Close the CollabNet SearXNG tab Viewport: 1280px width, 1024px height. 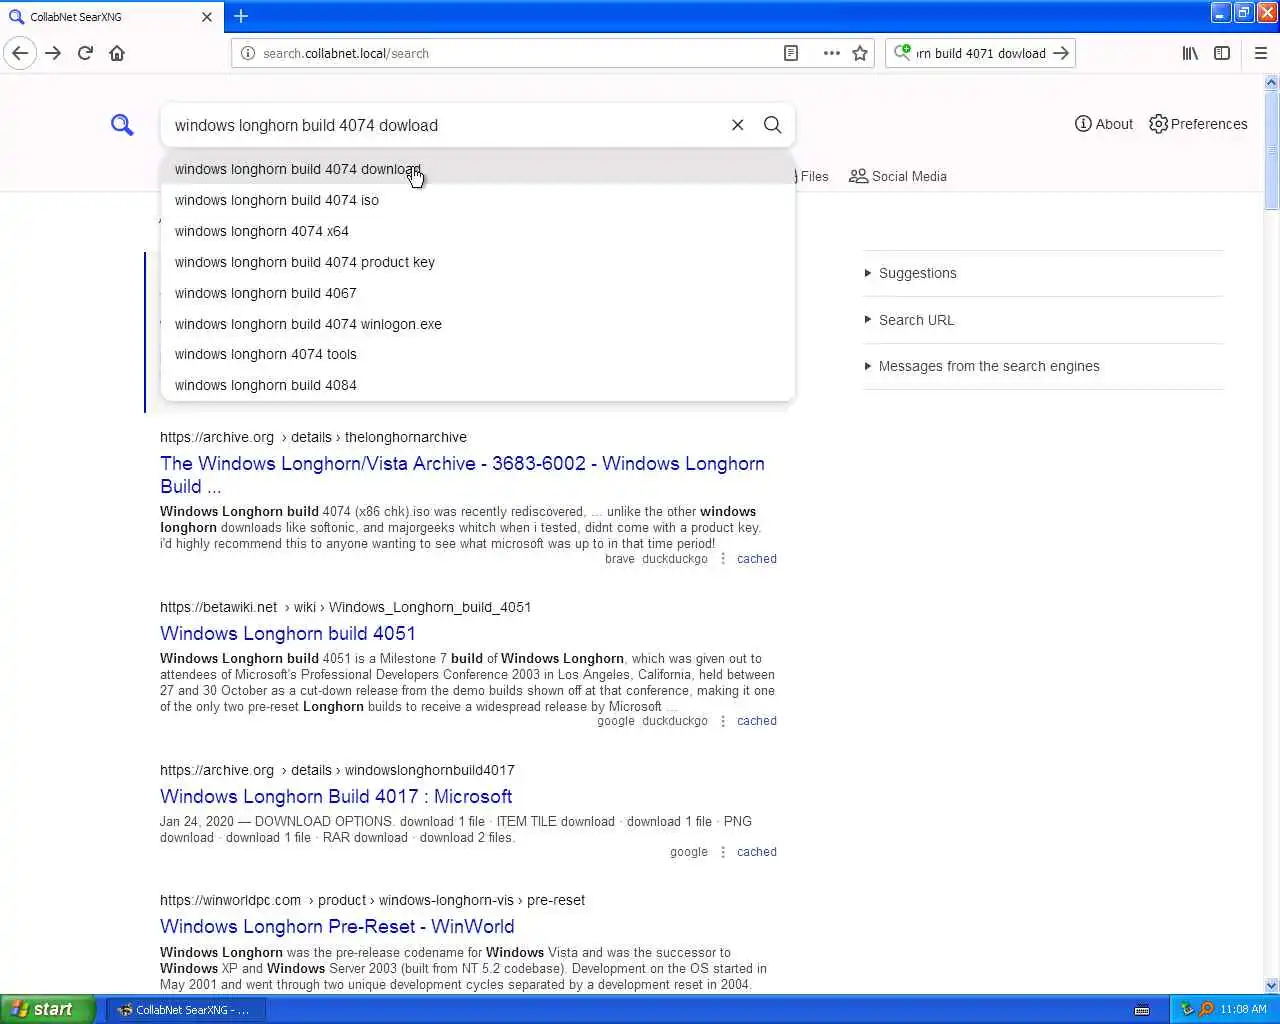(x=206, y=17)
